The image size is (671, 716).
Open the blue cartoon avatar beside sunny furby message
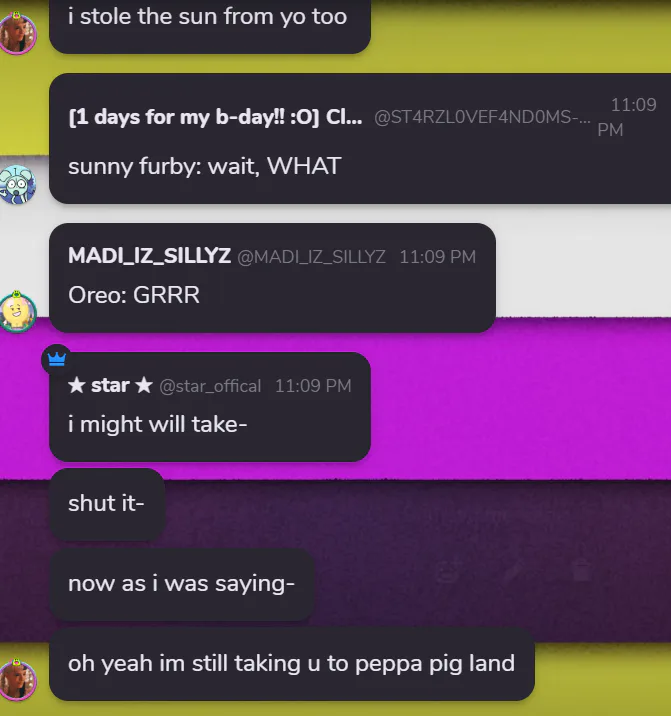17,184
